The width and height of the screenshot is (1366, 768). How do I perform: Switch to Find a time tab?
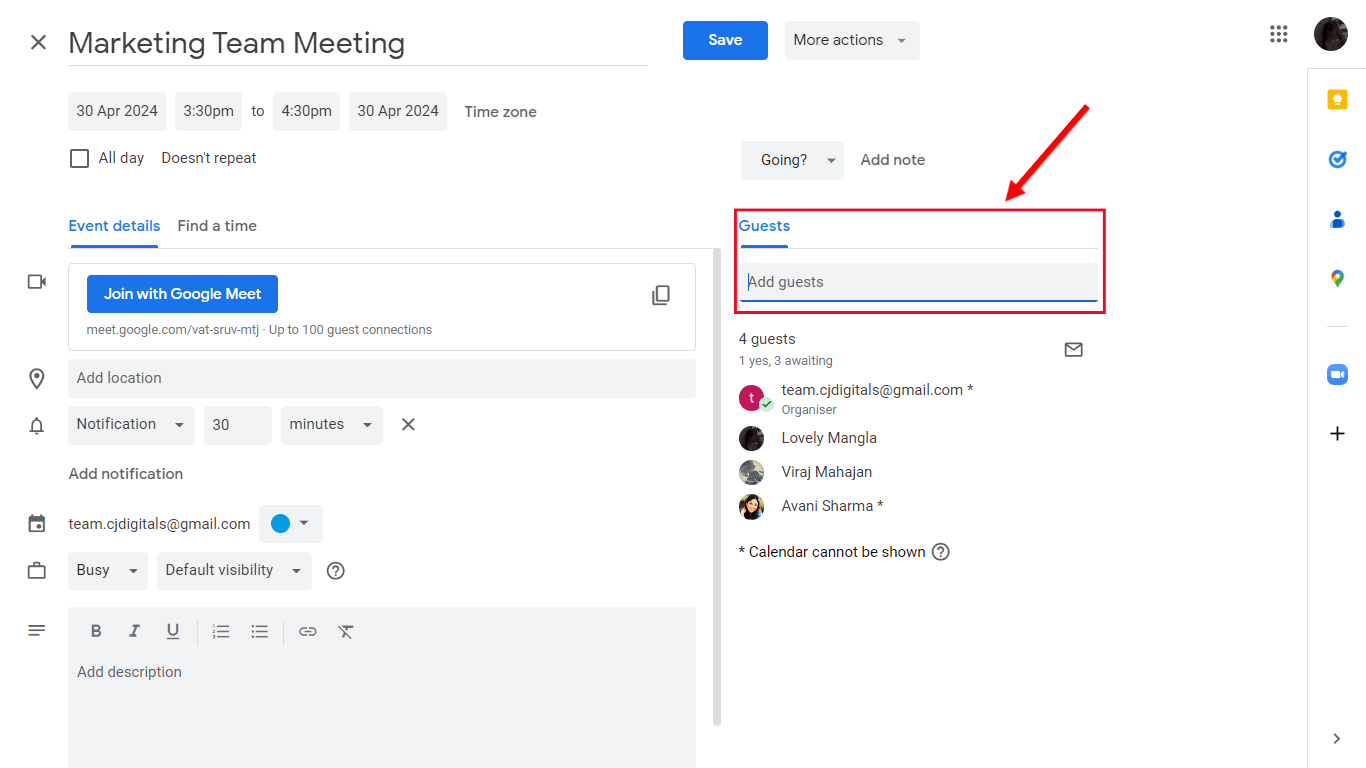click(217, 226)
